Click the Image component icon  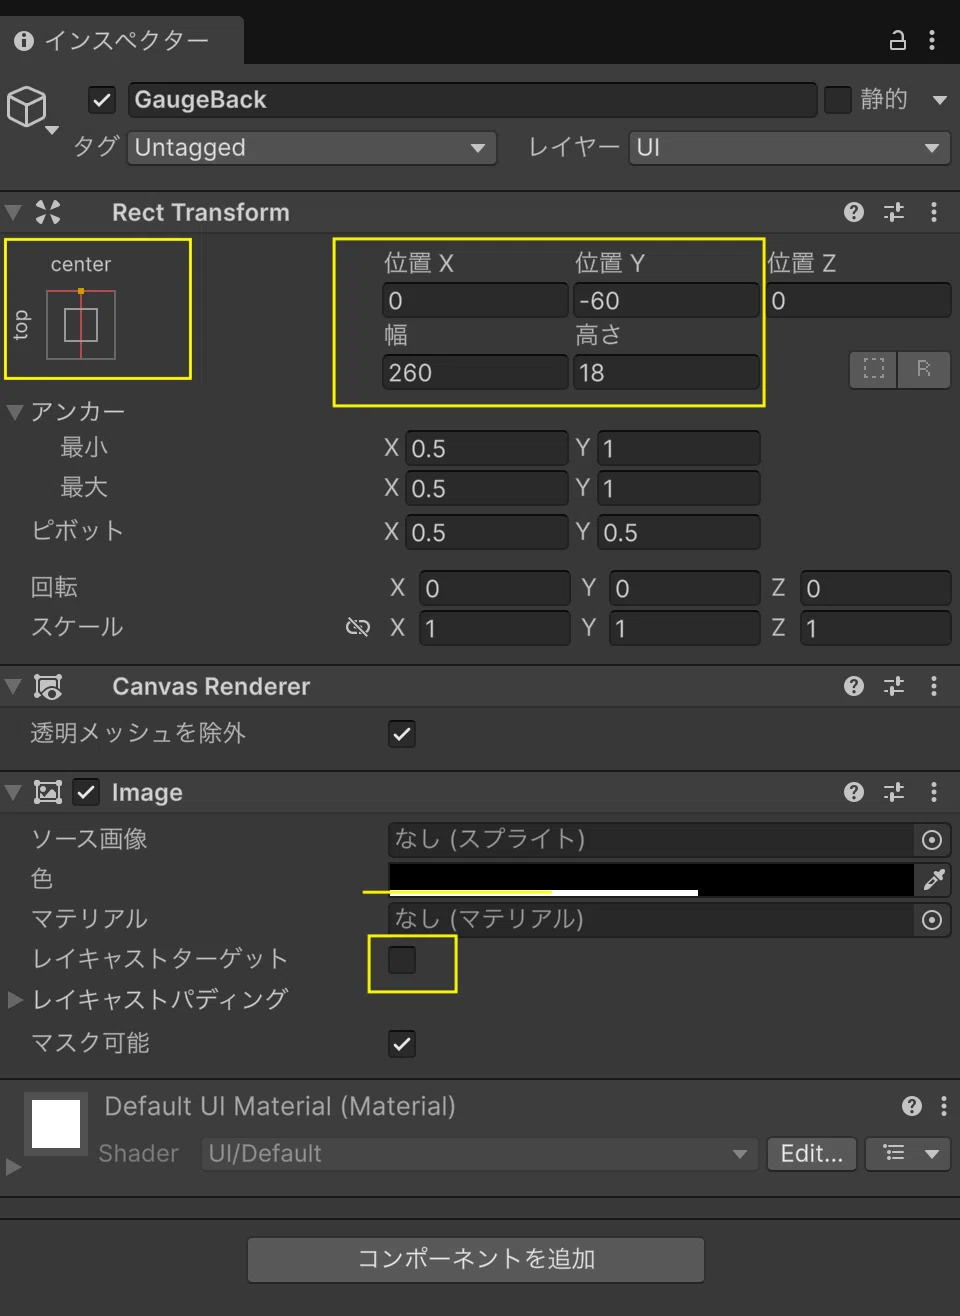(48, 792)
